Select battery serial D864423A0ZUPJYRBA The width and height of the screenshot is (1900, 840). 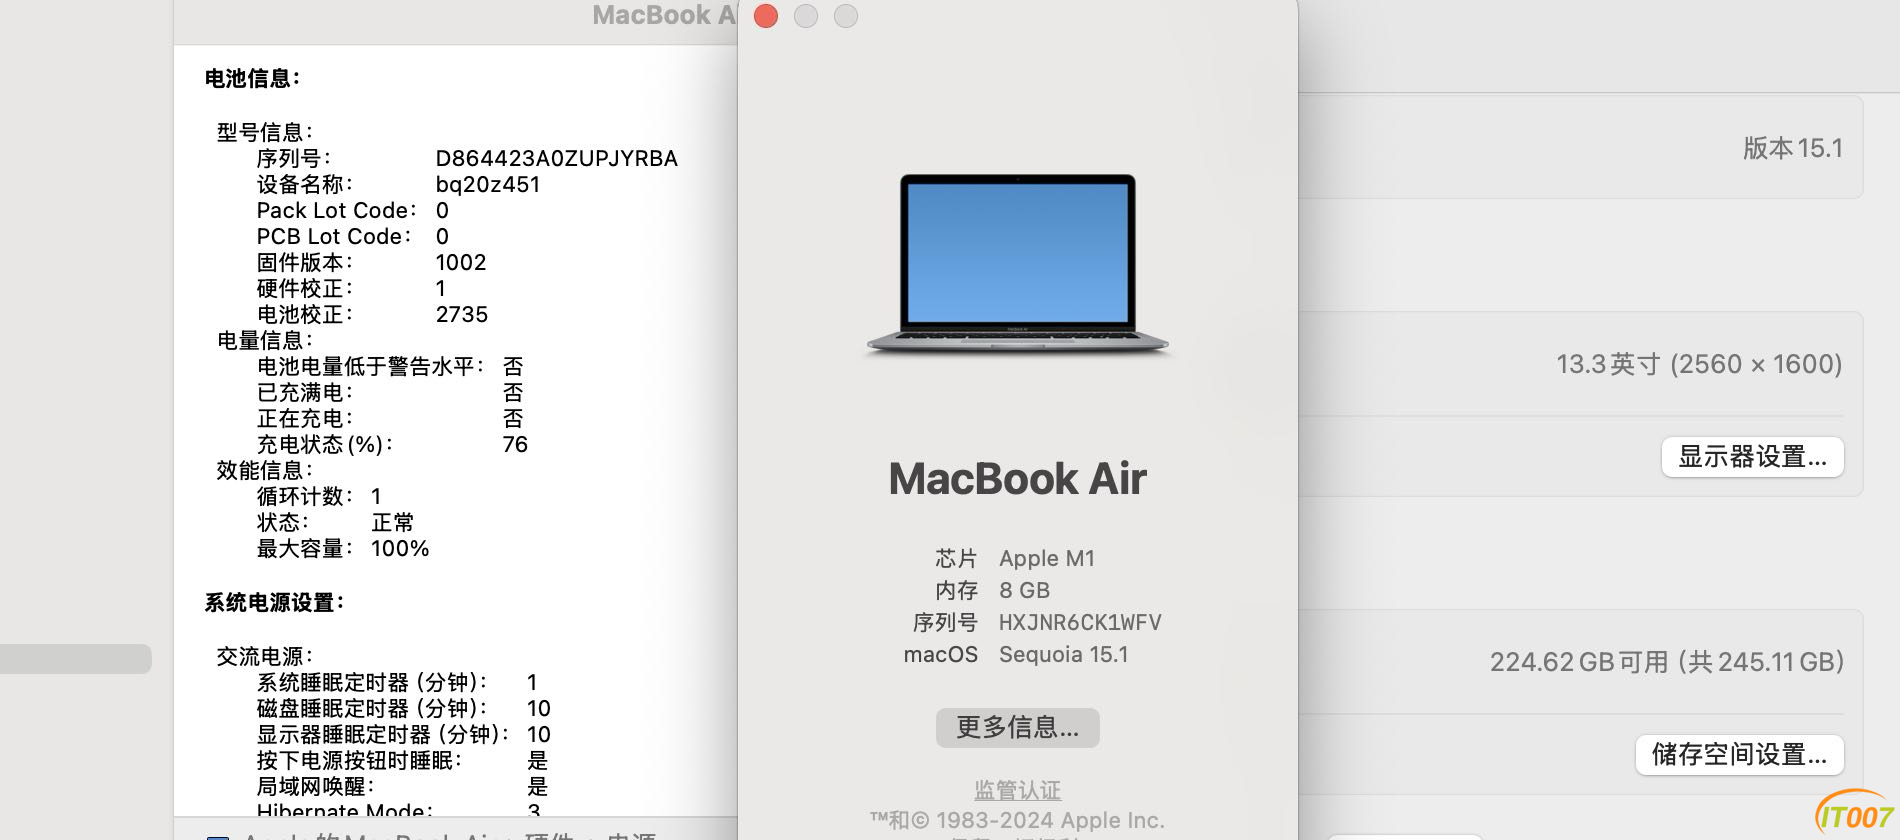[556, 158]
